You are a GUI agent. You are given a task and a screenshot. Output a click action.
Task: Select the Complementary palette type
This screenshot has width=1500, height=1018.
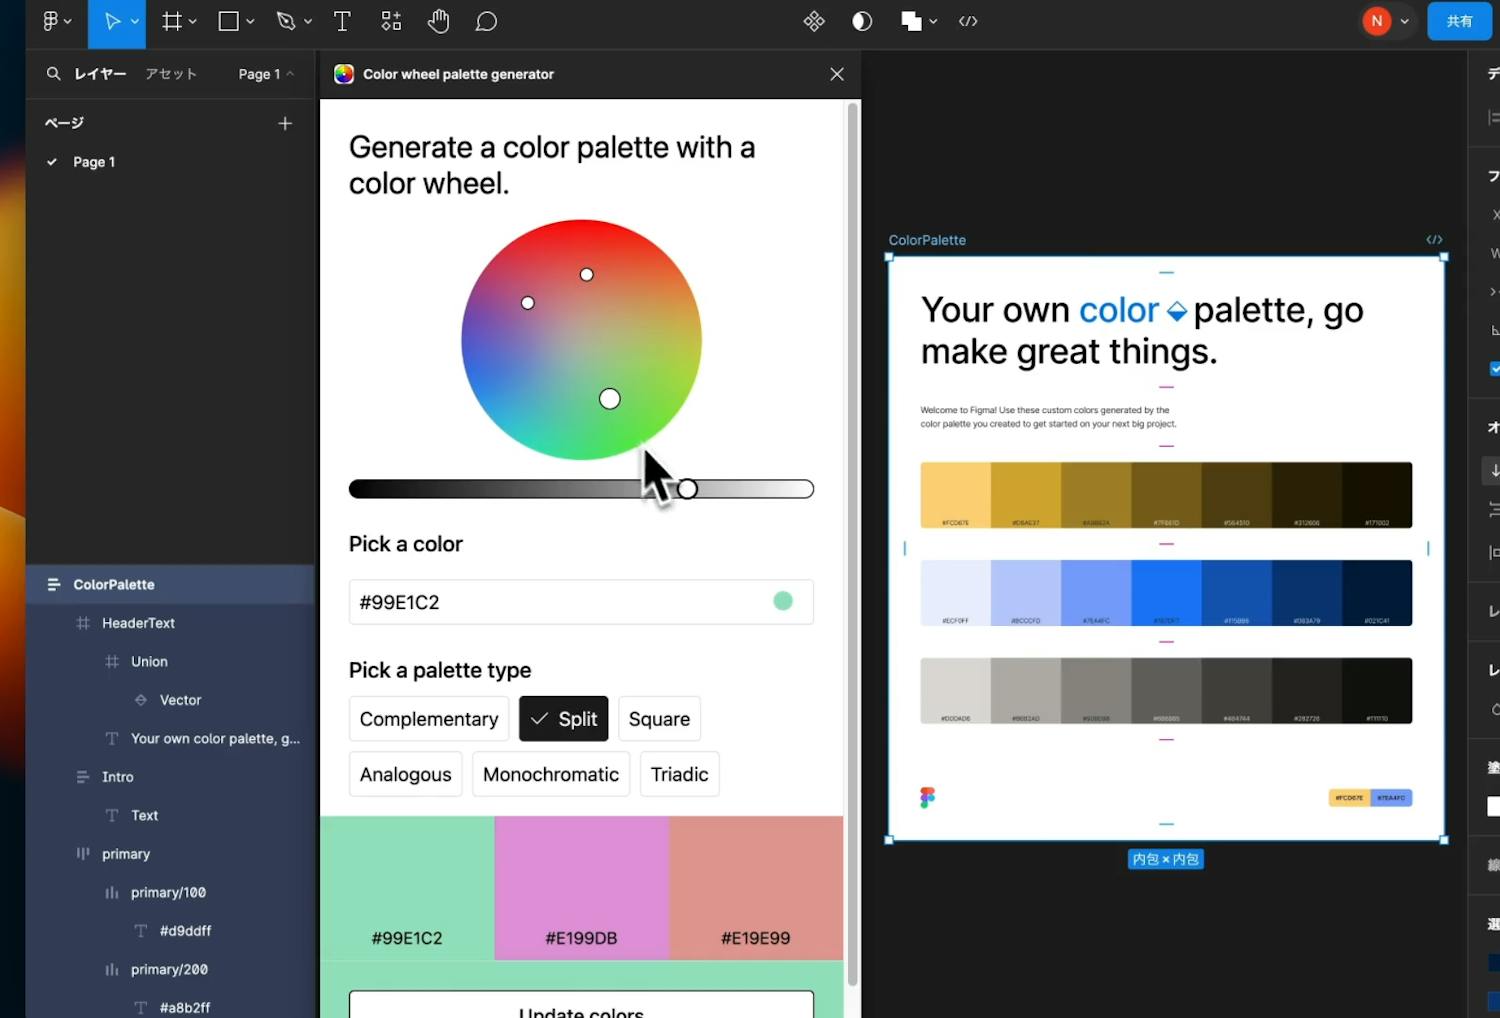(x=428, y=719)
